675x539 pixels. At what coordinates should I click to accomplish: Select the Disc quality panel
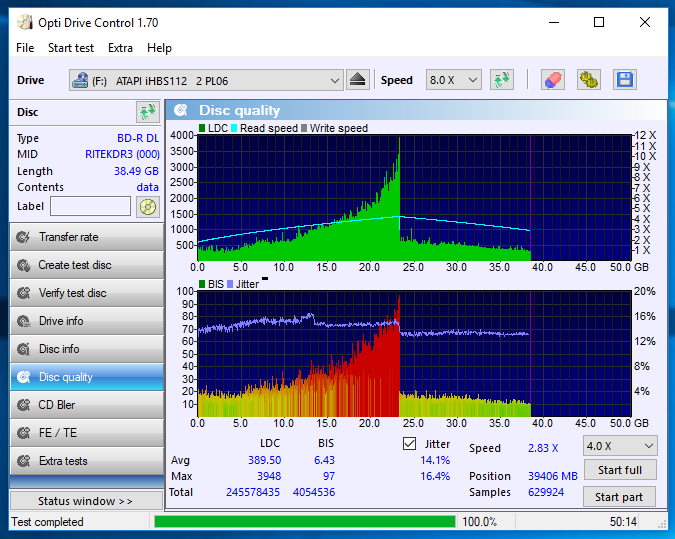tap(87, 377)
